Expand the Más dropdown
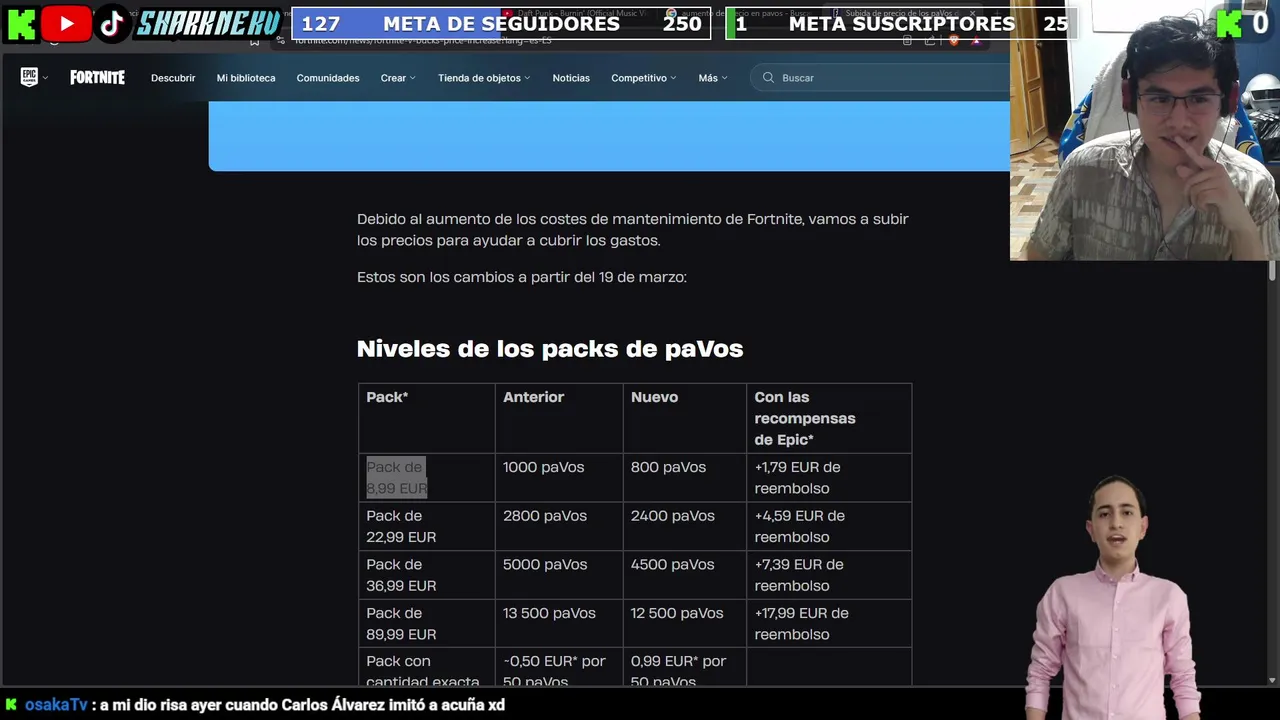Image resolution: width=1280 pixels, height=720 pixels. [713, 78]
